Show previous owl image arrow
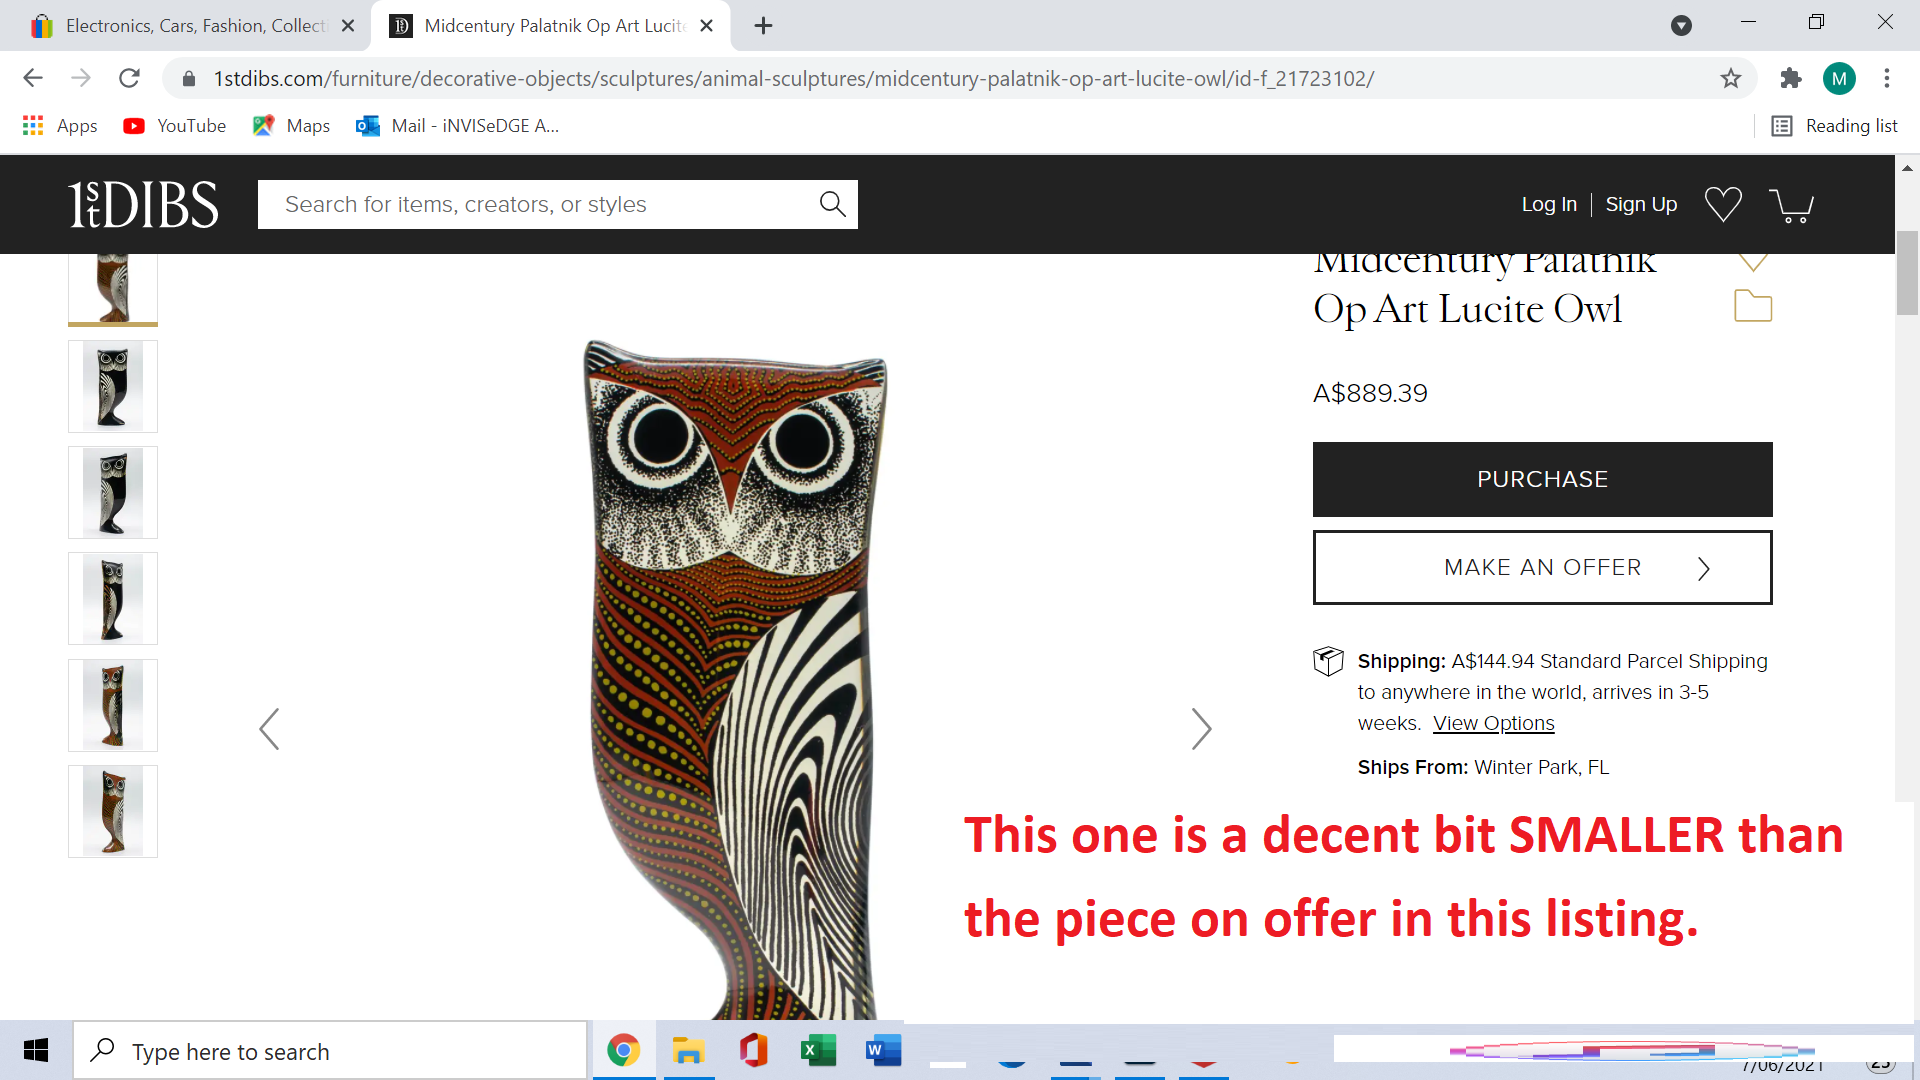 pos(269,729)
